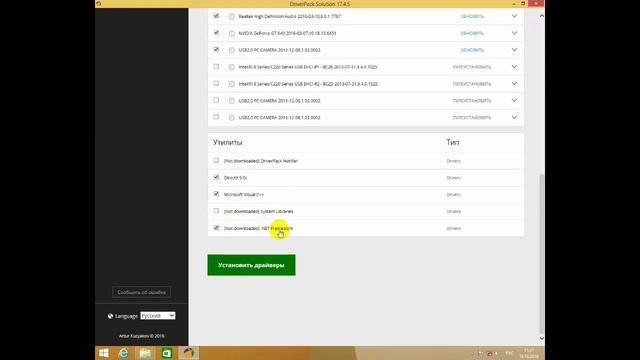Open File Explorer from the taskbar
Screen dimensions: 640x360
pos(145,353)
